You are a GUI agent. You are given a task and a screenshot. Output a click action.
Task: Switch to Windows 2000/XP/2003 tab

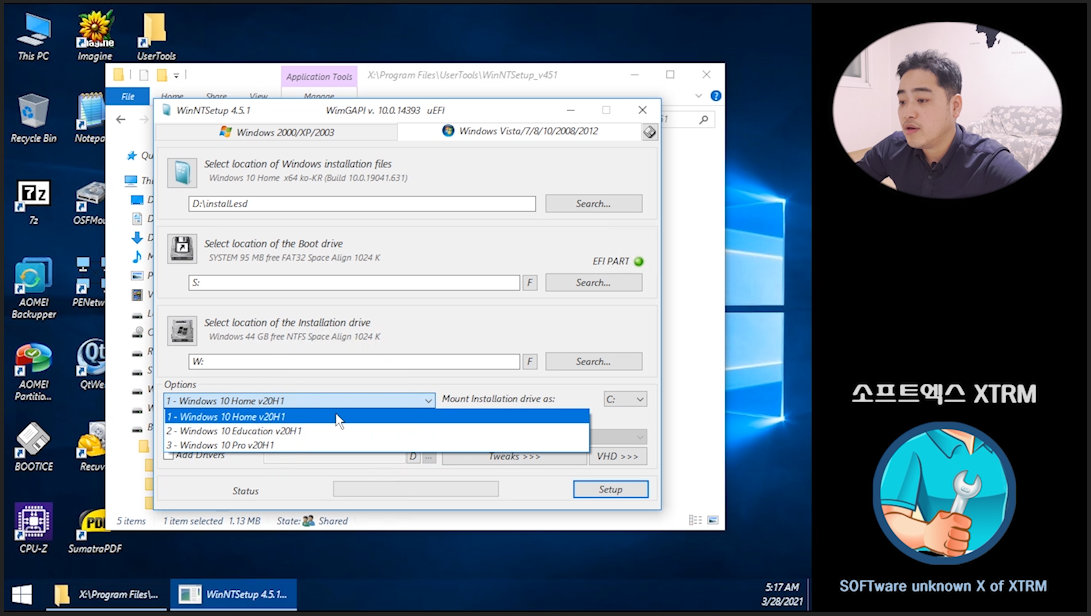point(276,132)
